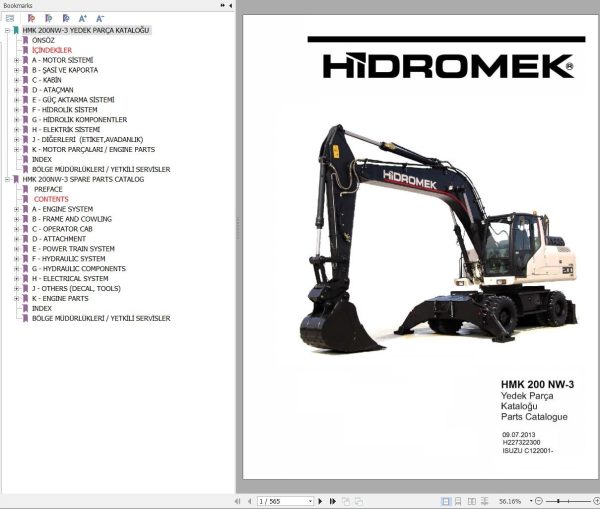Collapse HMK 200NW-3 YEDEK PARÇA KATALOĞU tree

pos(7,30)
